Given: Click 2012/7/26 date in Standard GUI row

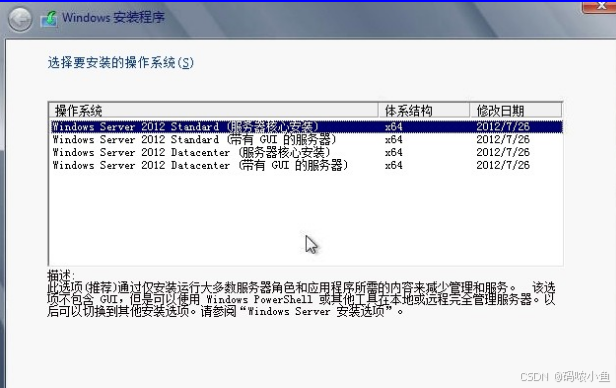Looking at the screenshot, I should (503, 139).
